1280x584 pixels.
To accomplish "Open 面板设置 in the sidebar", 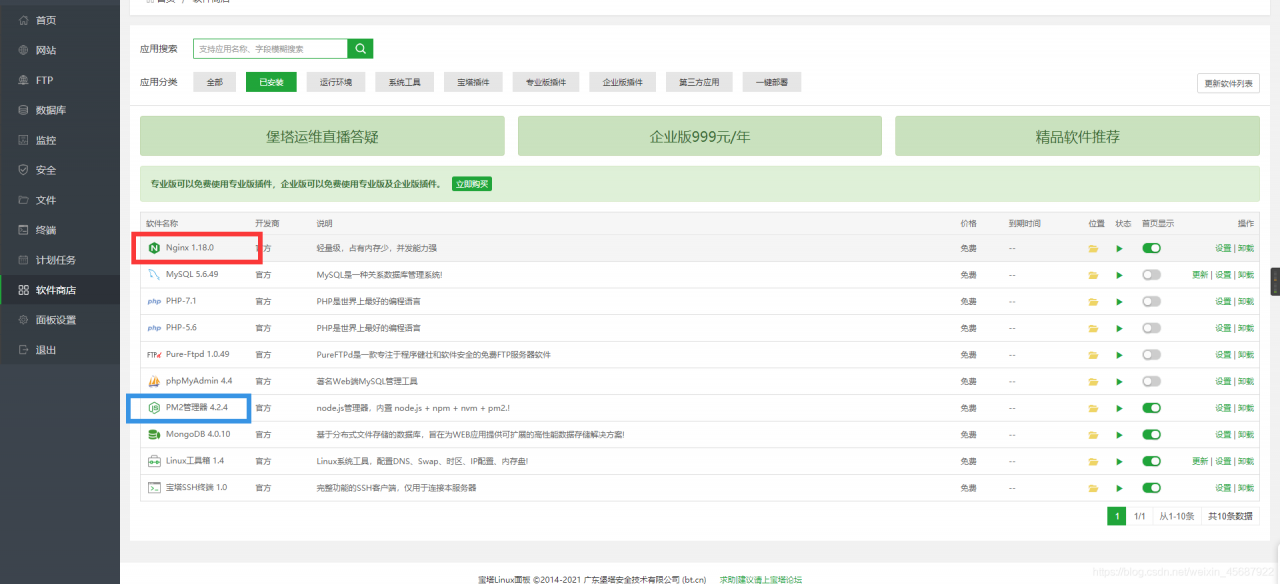I will tap(60, 320).
